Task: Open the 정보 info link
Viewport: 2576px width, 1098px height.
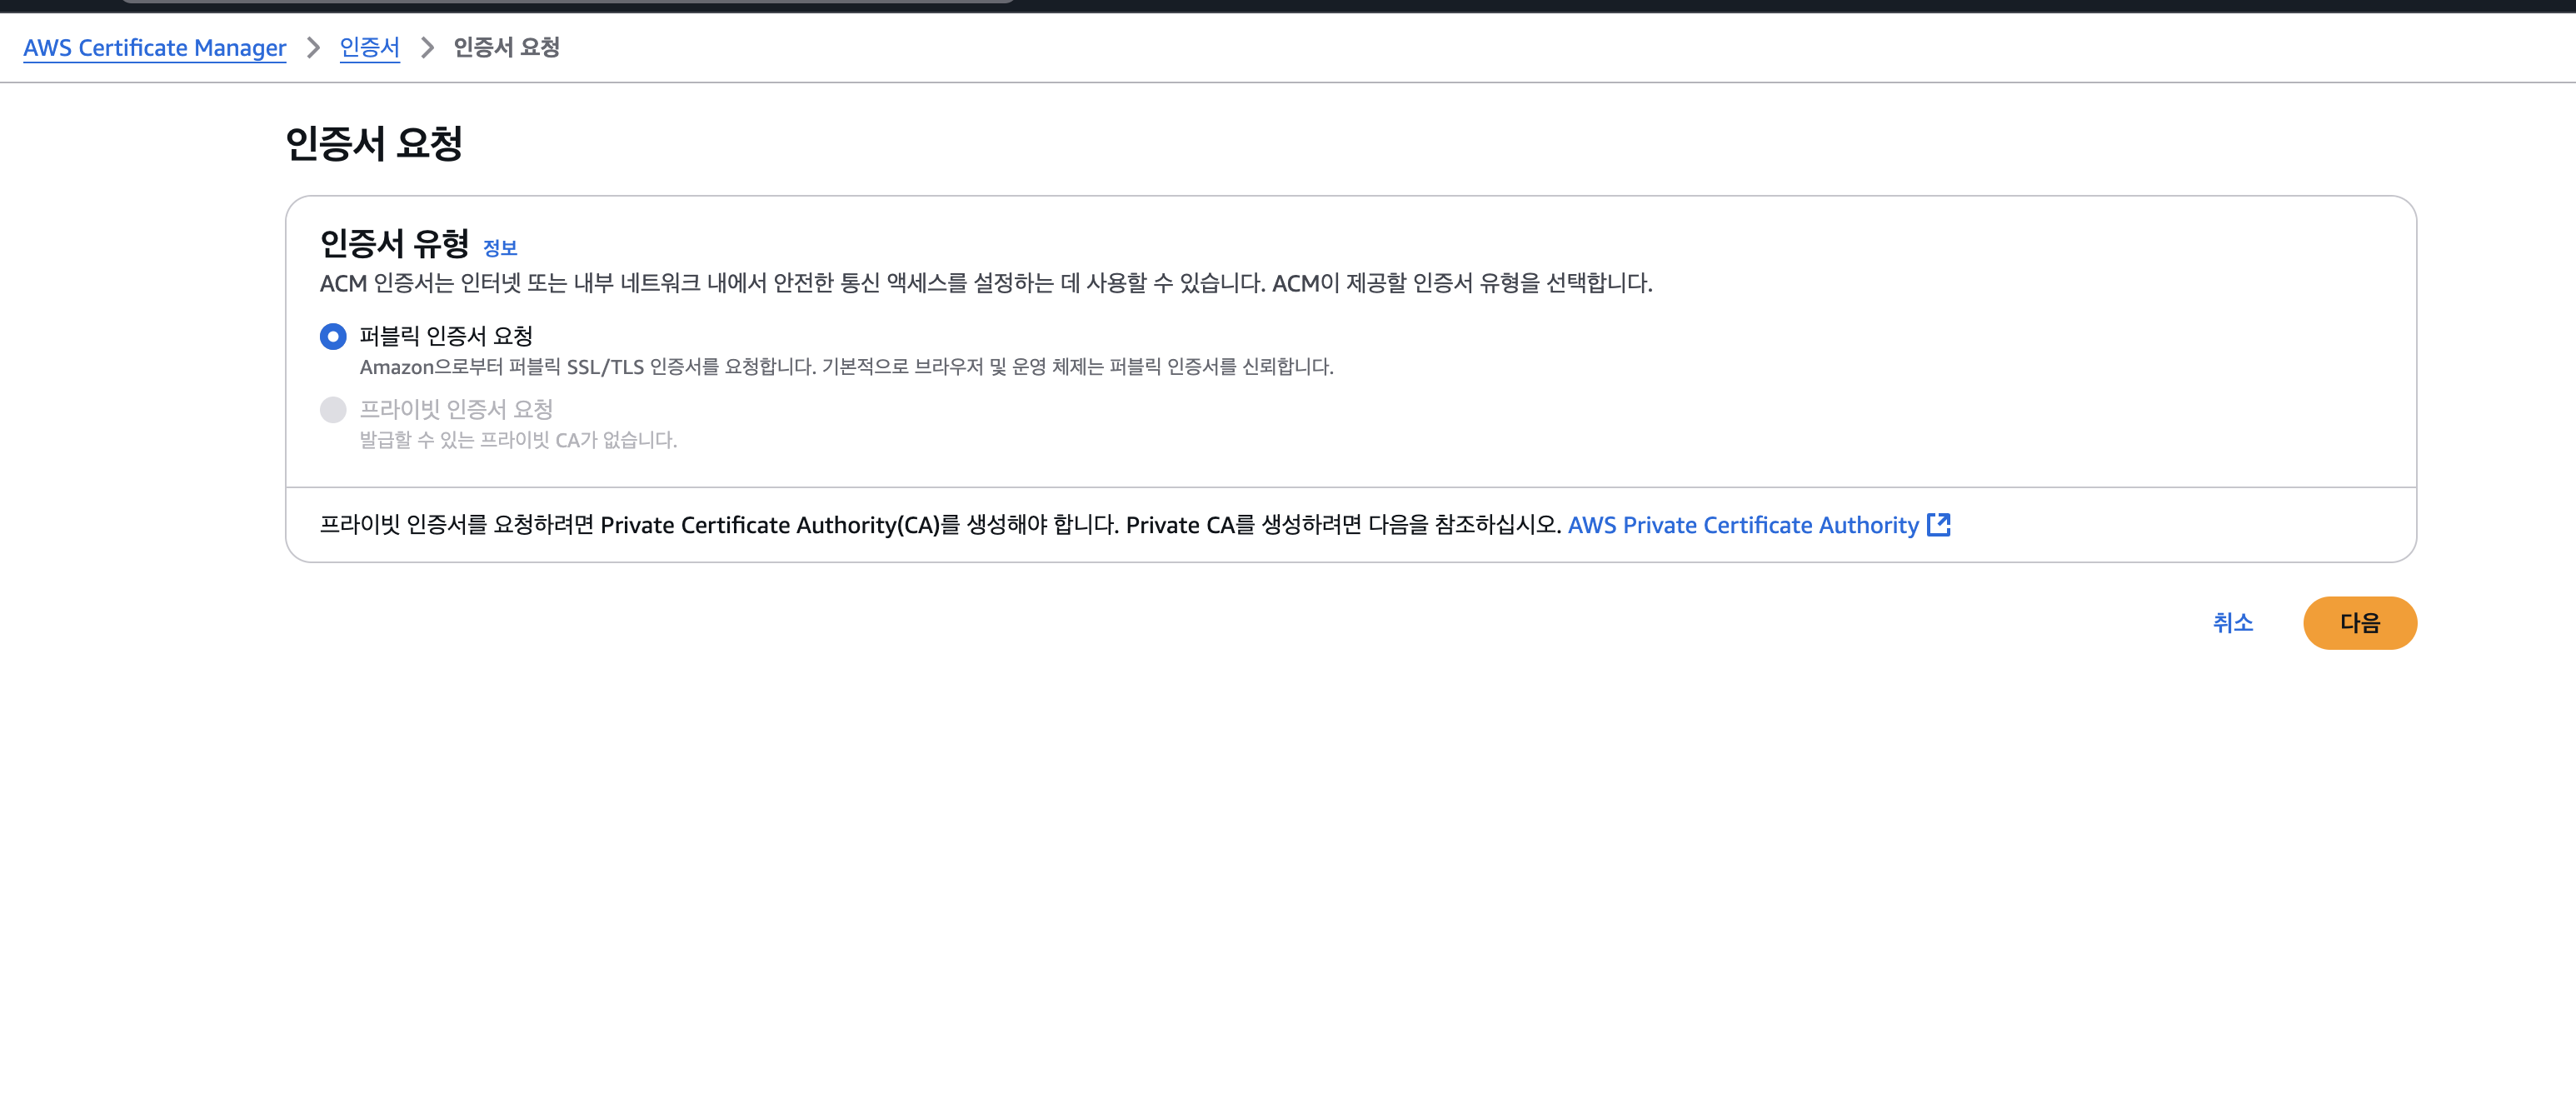Action: pyautogui.click(x=499, y=248)
